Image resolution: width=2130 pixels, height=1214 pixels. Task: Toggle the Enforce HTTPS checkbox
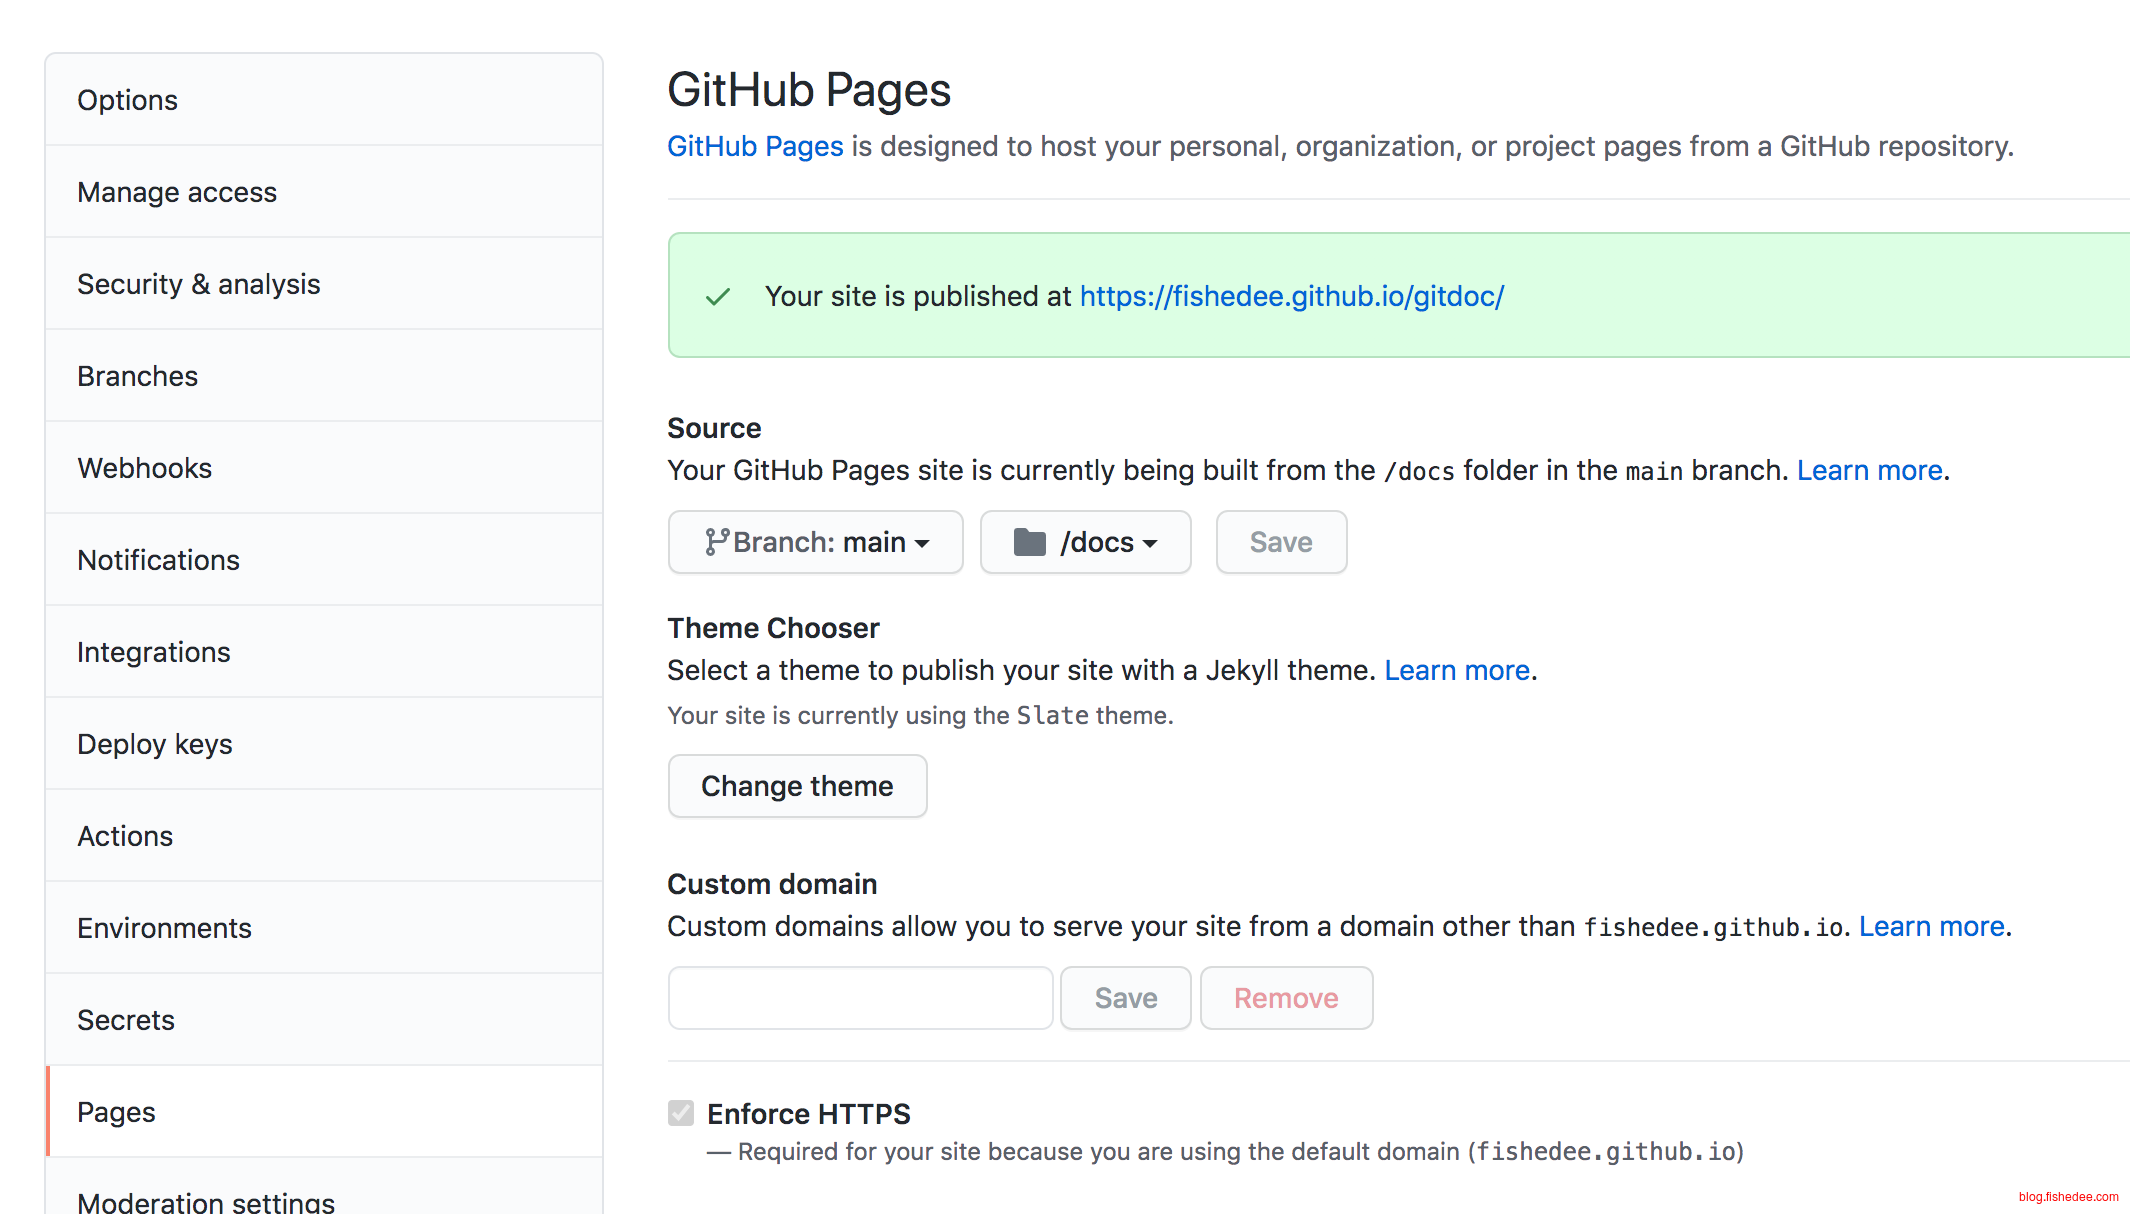681,1113
